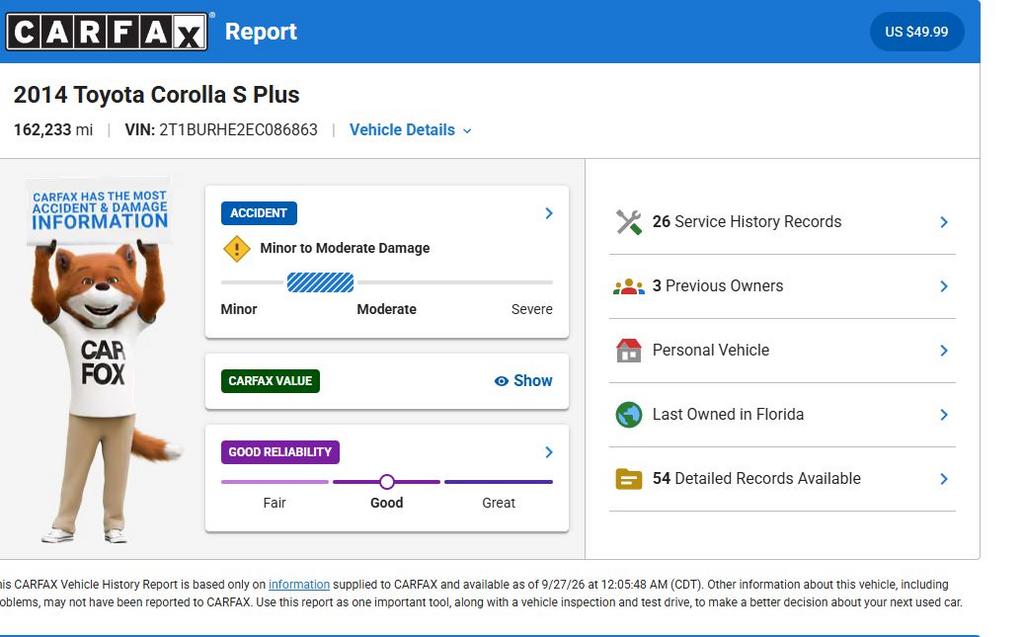Expand the 3 Previous Owners chevron
This screenshot has width=1024, height=637.
(944, 286)
